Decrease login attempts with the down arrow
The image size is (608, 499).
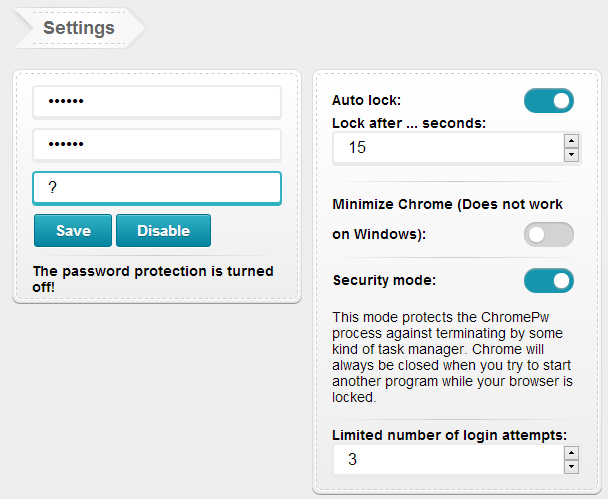pyautogui.click(x=571, y=467)
